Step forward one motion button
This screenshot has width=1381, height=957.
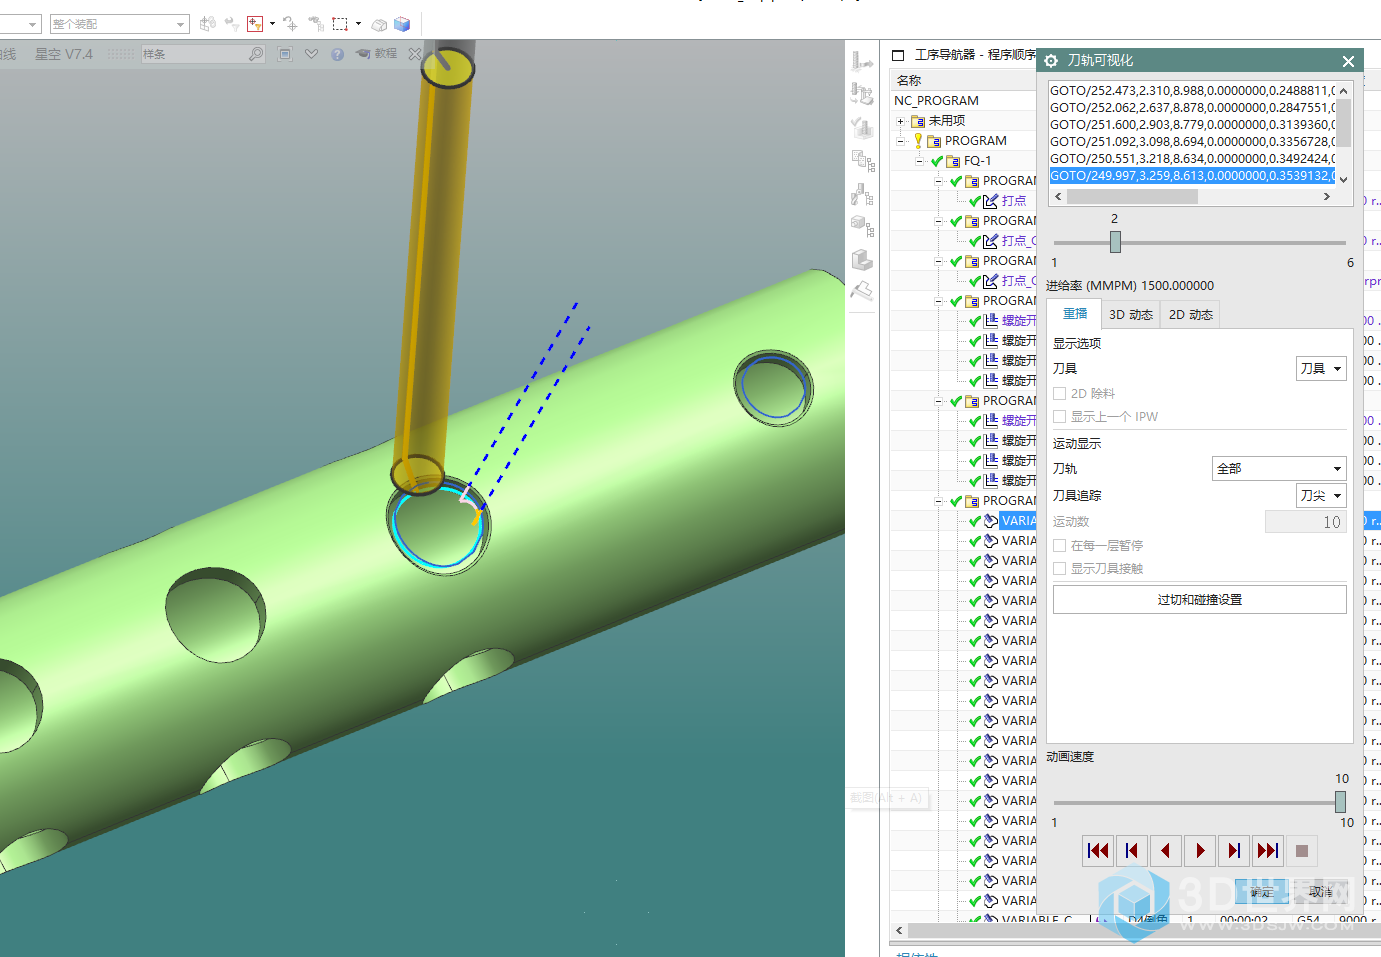click(x=1234, y=851)
